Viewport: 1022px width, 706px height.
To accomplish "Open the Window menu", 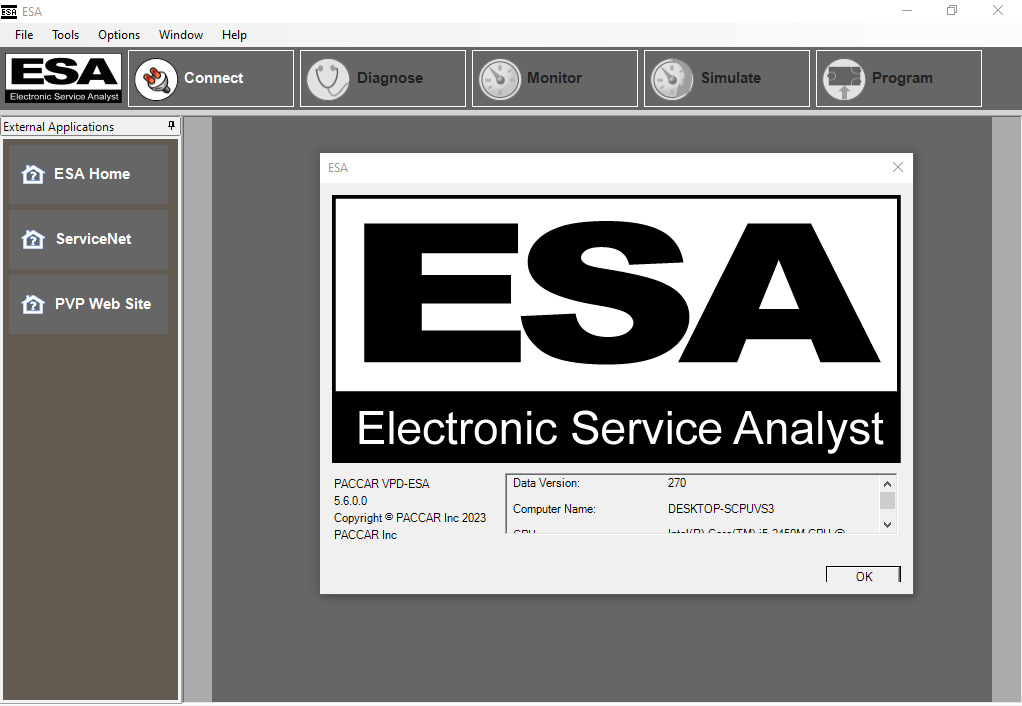I will [180, 34].
